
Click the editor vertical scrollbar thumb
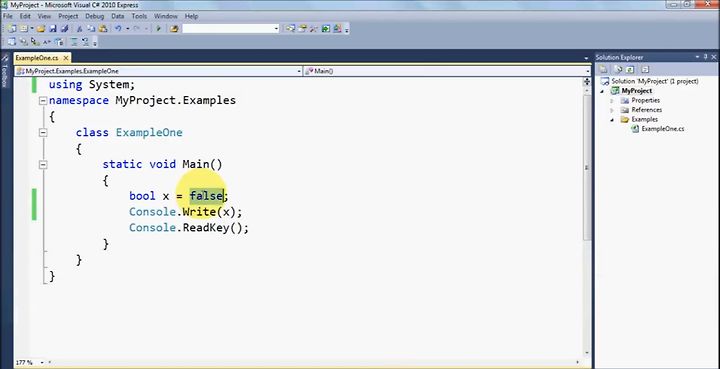(x=587, y=168)
